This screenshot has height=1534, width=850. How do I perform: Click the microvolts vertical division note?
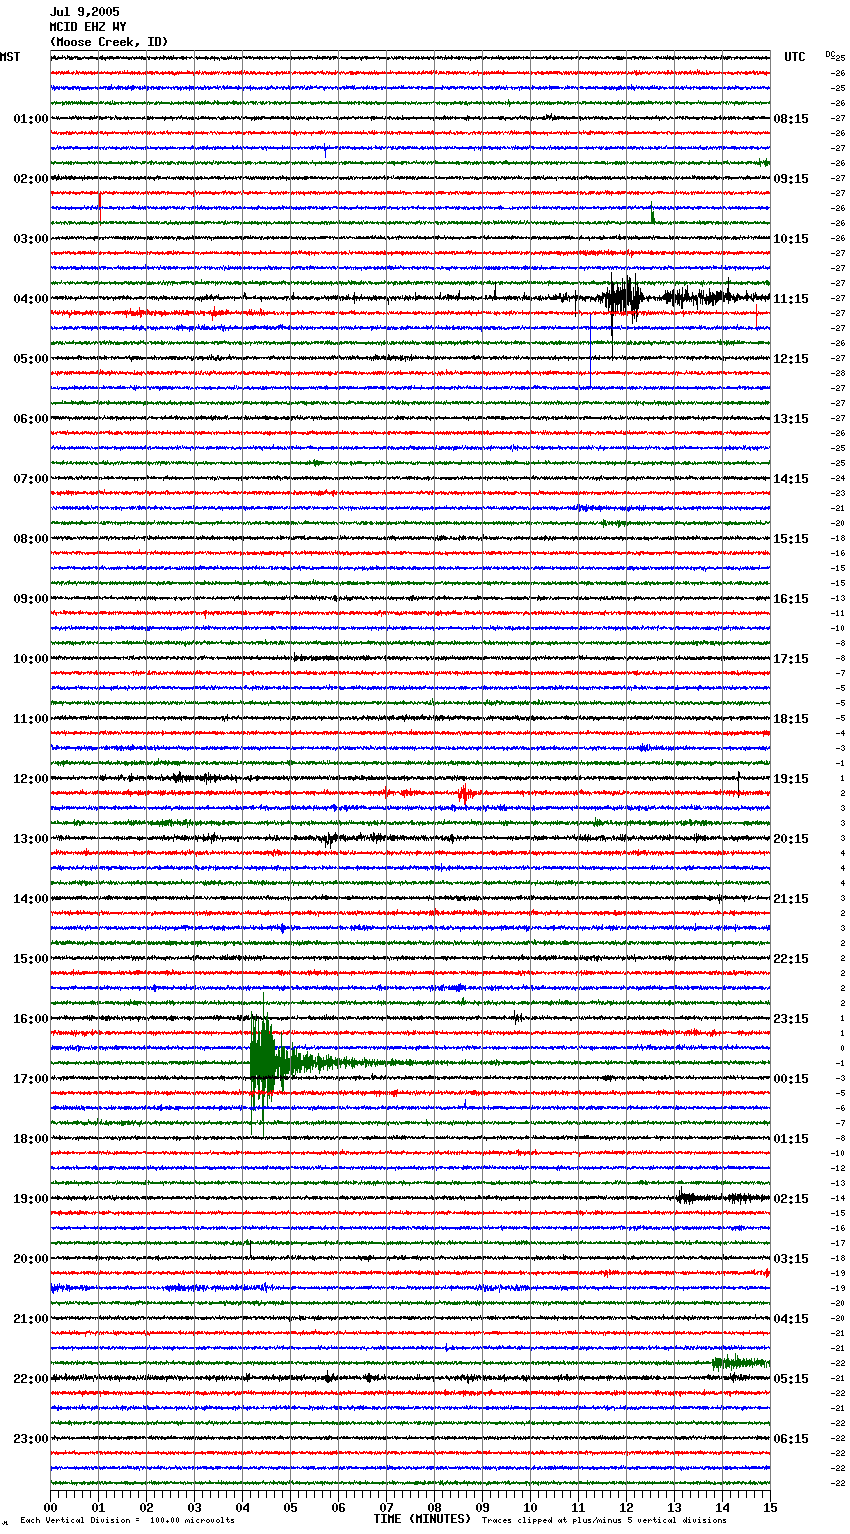click(x=127, y=1521)
